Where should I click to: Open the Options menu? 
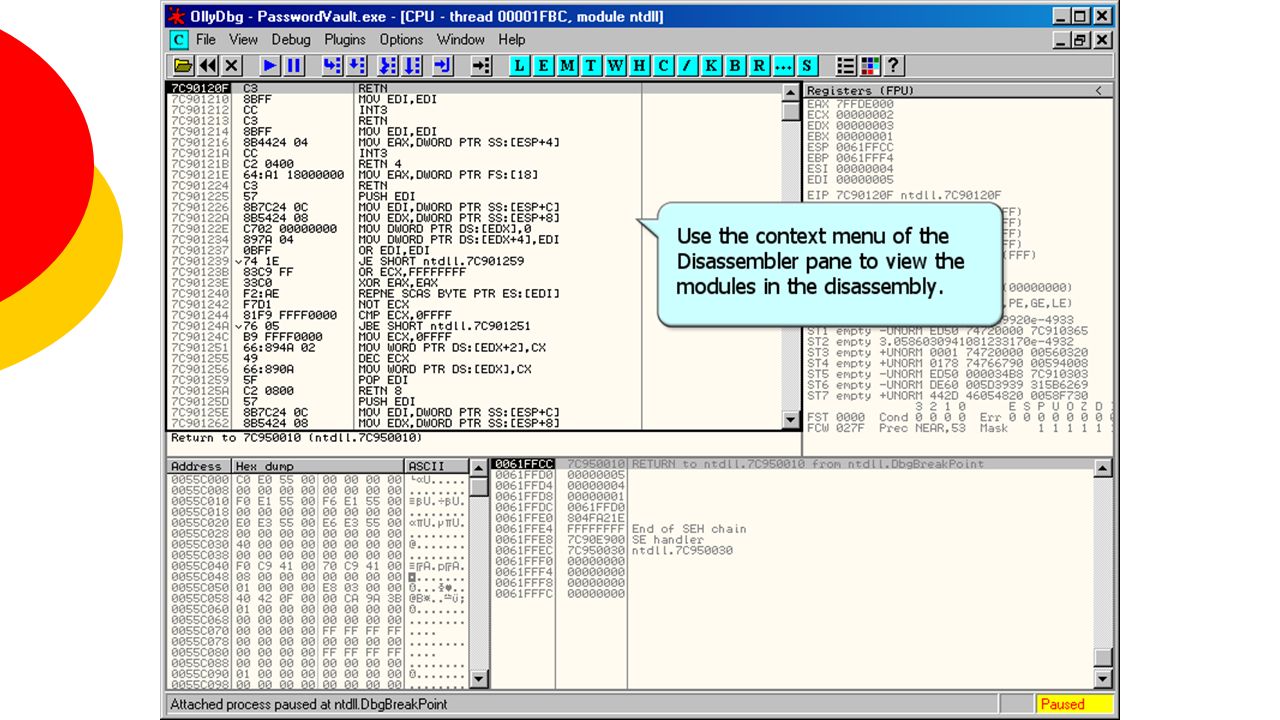(x=402, y=40)
